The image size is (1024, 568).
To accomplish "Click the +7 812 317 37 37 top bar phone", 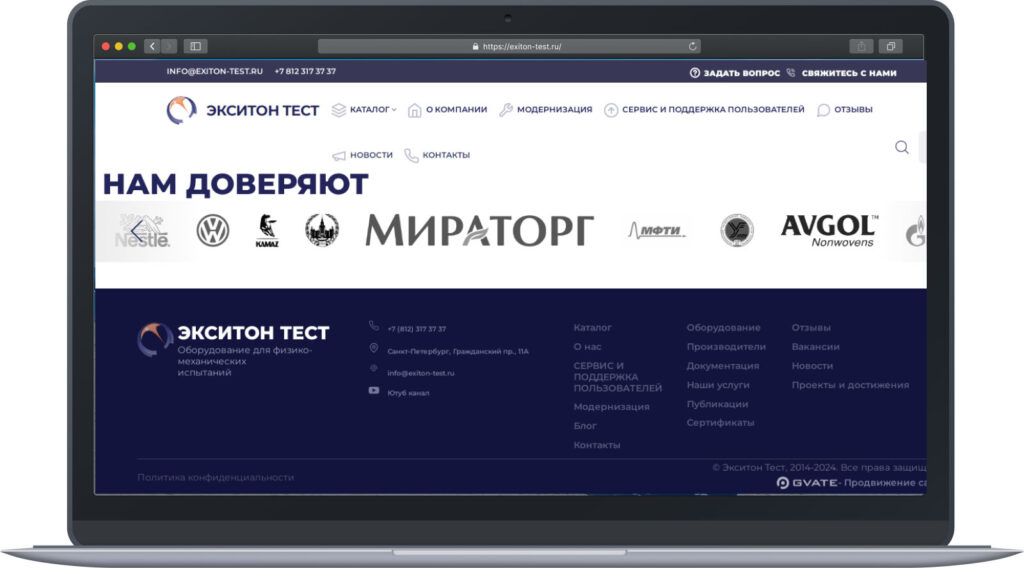I will click(305, 71).
